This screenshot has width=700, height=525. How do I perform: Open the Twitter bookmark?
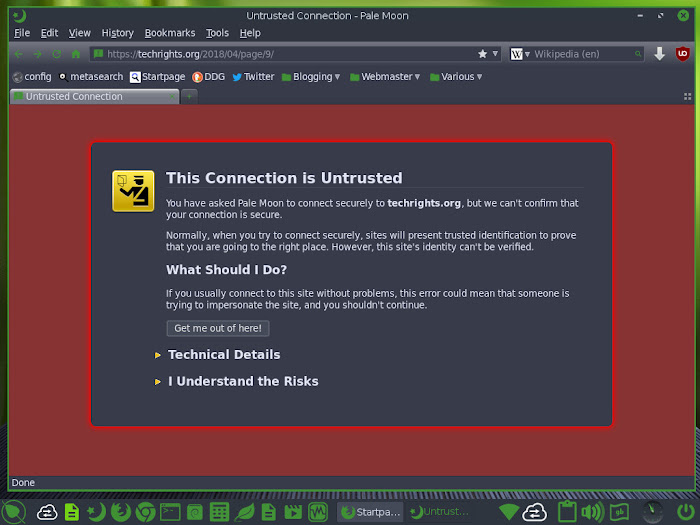tap(253, 77)
